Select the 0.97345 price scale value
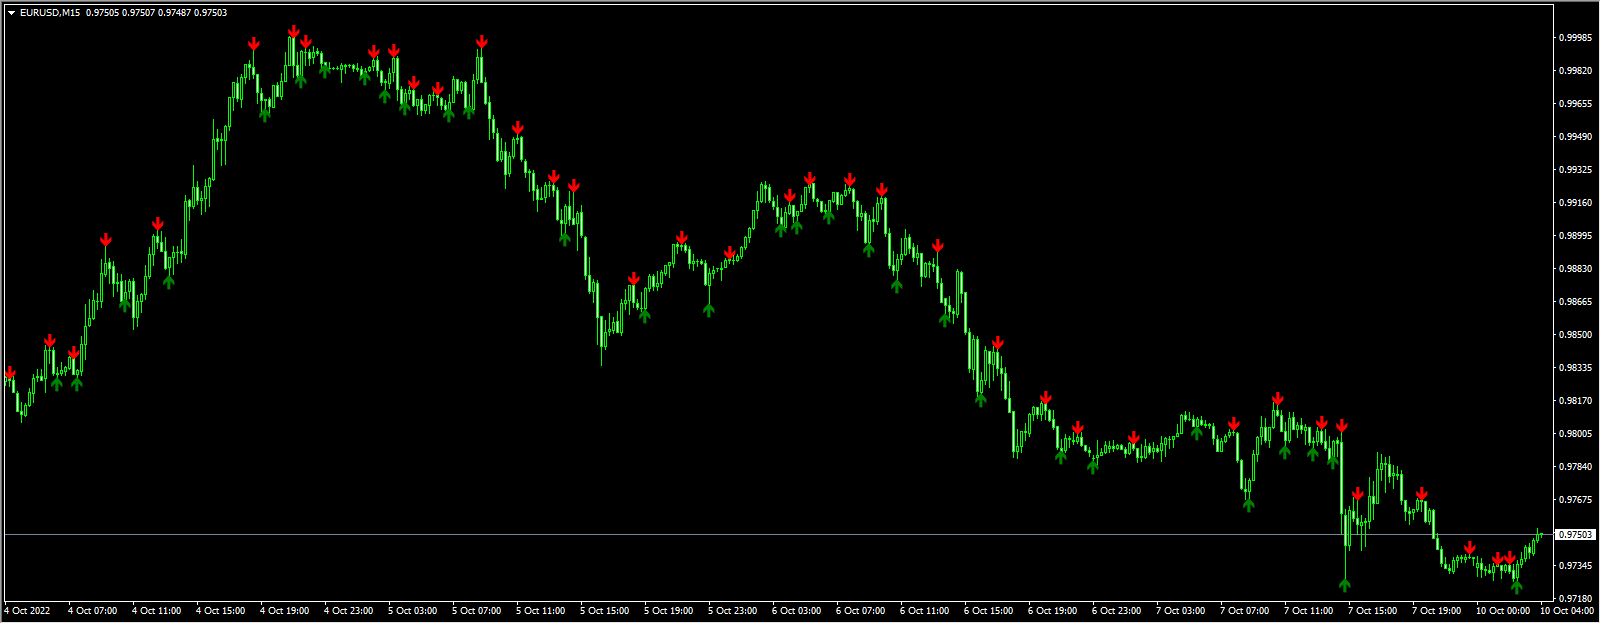1601x624 pixels. (x=1575, y=566)
